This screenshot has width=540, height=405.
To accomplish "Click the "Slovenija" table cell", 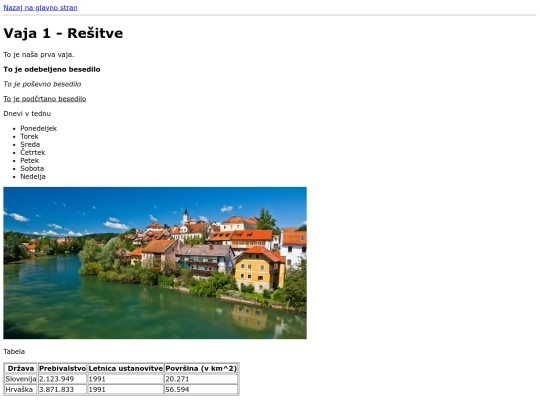I will (21, 379).
